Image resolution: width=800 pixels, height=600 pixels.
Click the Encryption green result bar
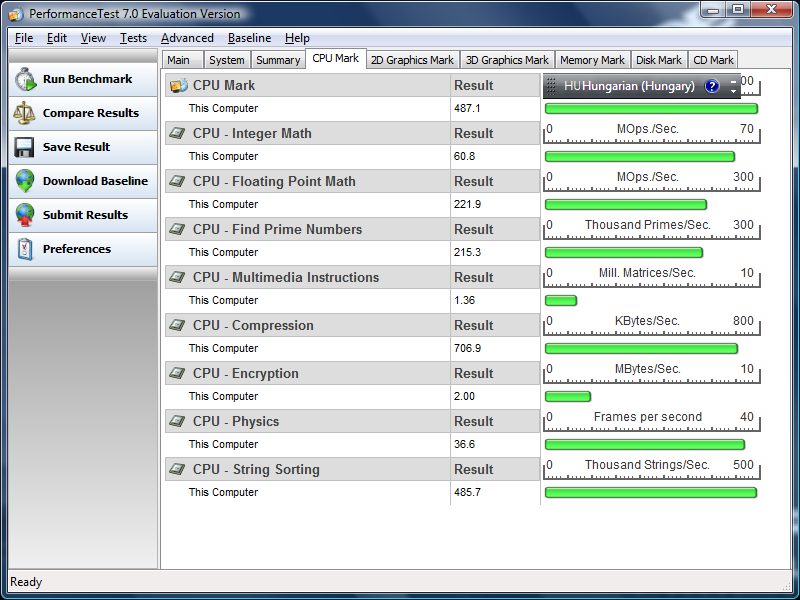tap(568, 396)
